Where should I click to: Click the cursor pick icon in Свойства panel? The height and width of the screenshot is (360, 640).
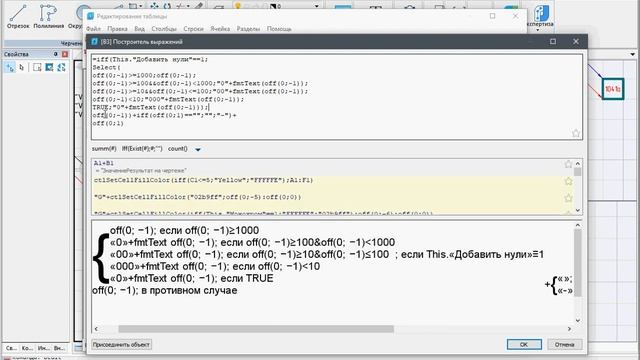tap(22, 67)
